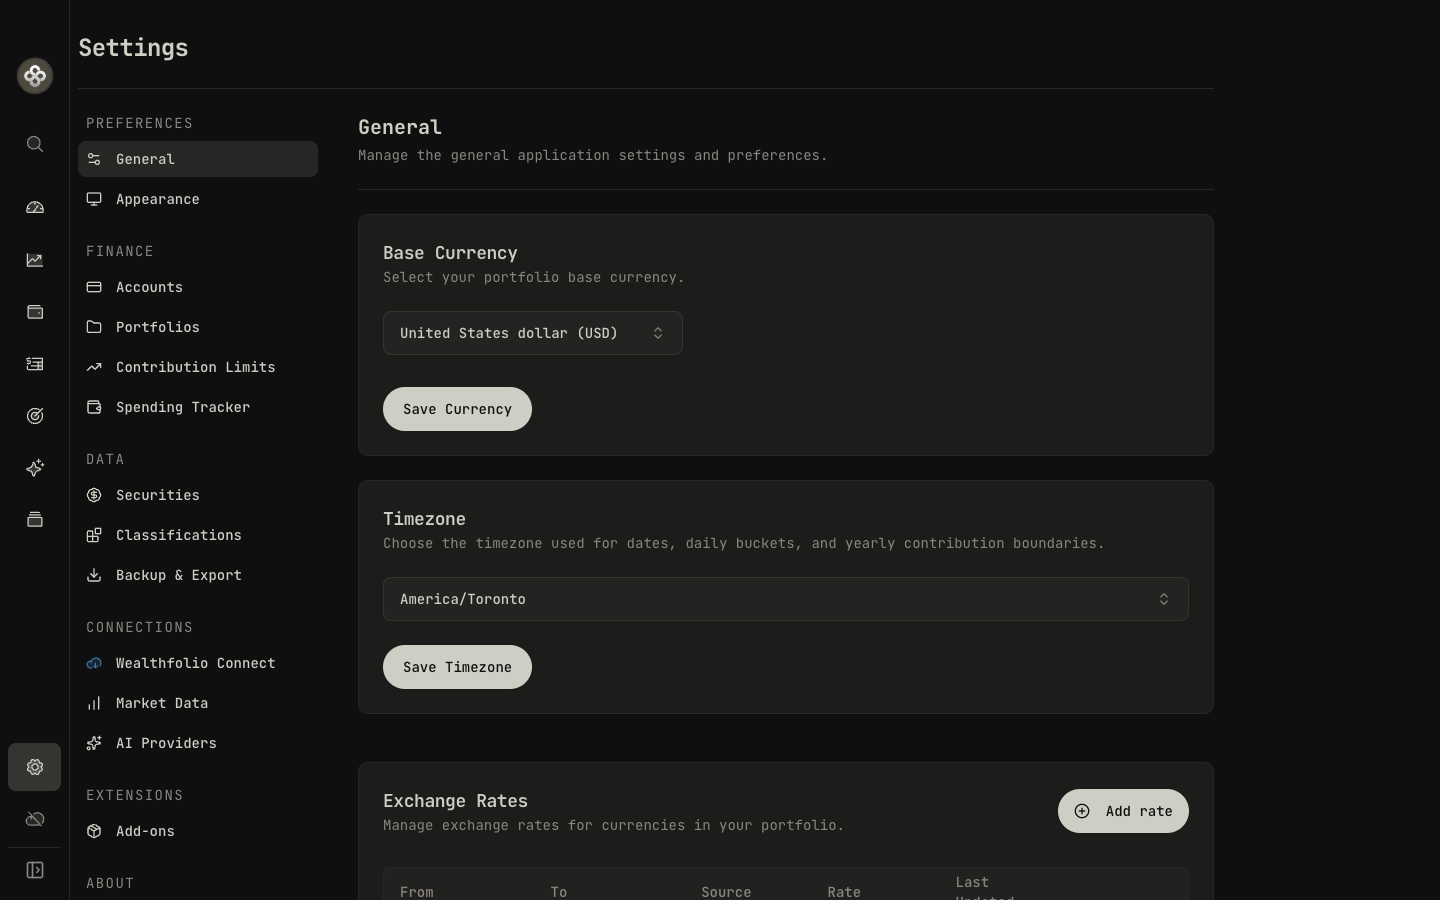Open Accounts settings page
The height and width of the screenshot is (900, 1440).
pyautogui.click(x=198, y=287)
